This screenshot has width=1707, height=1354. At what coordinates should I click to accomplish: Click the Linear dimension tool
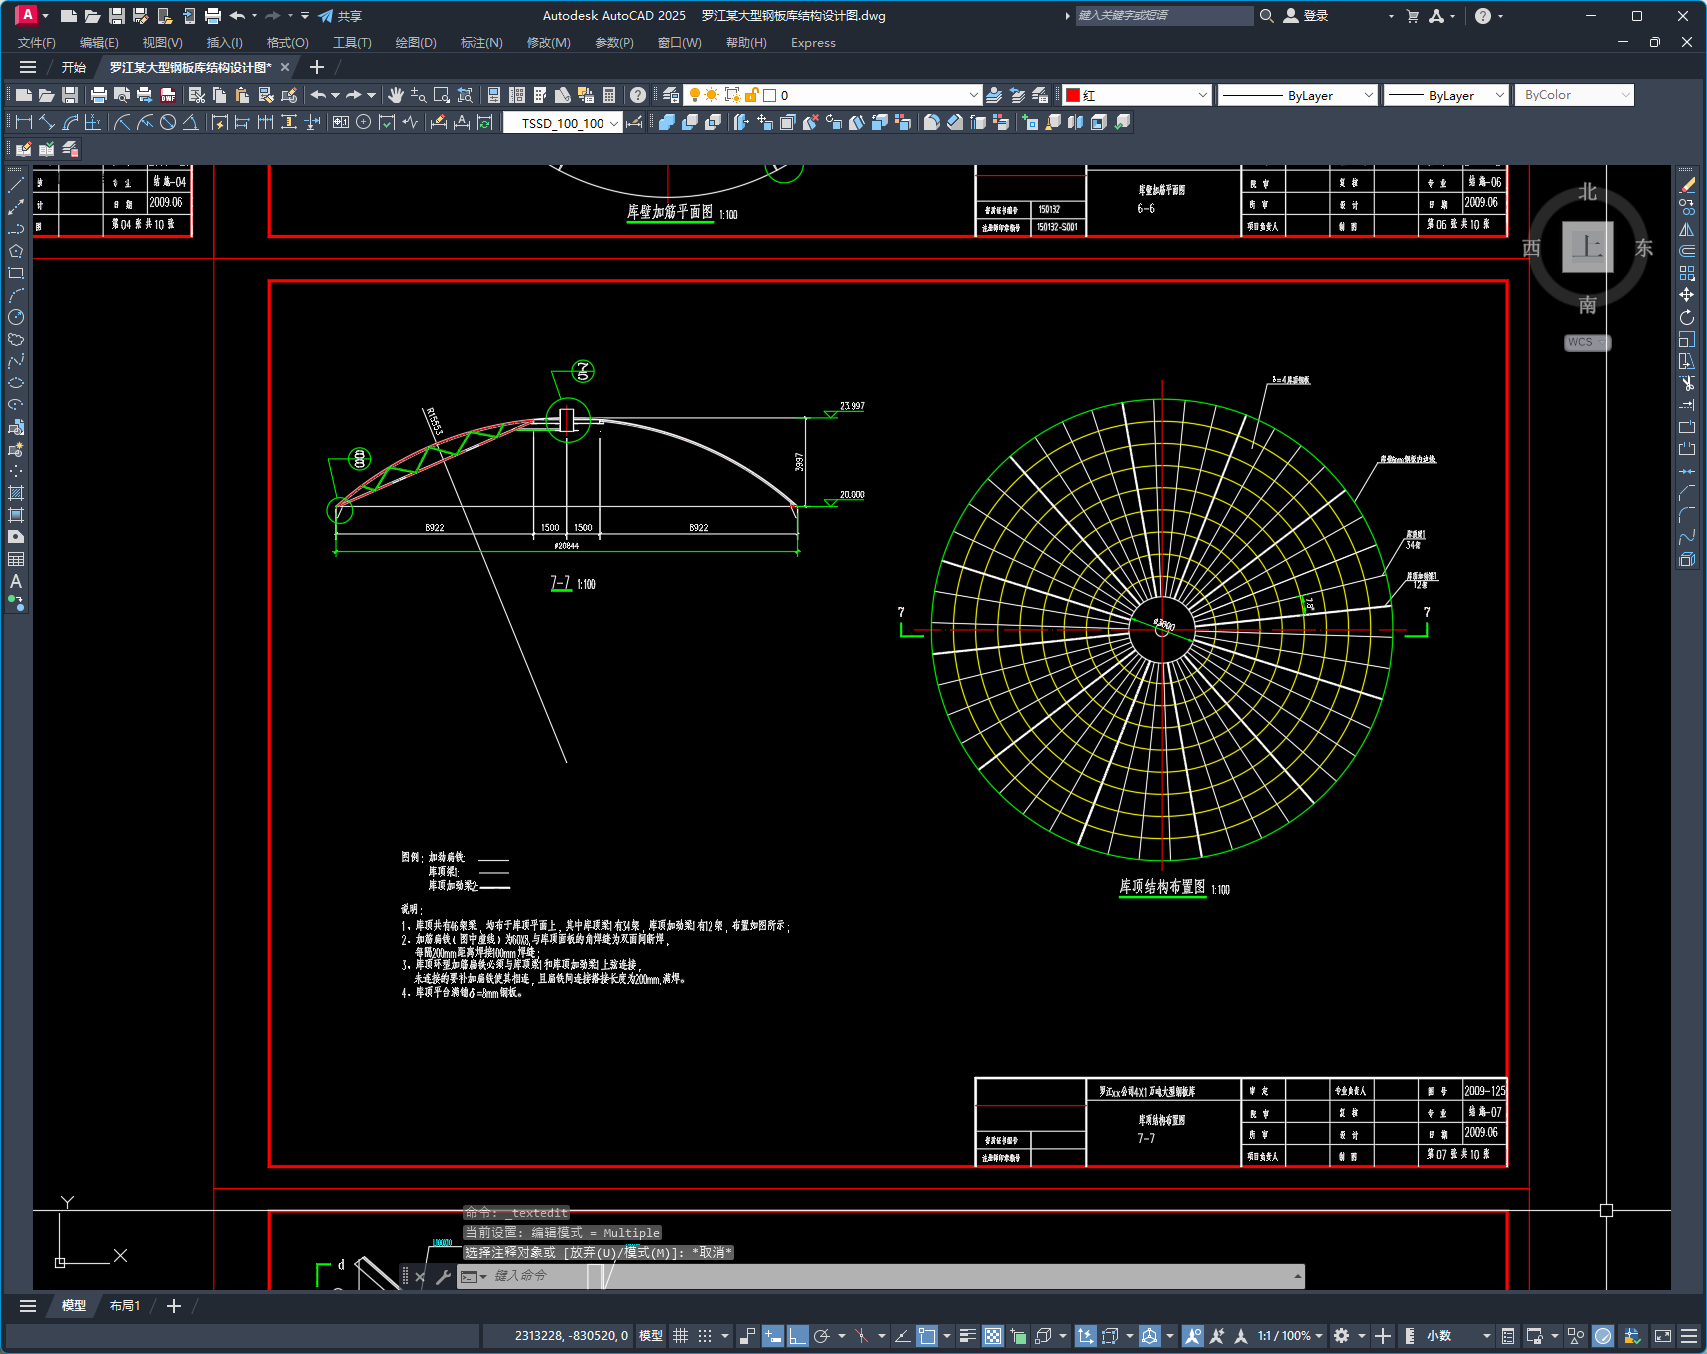point(24,122)
